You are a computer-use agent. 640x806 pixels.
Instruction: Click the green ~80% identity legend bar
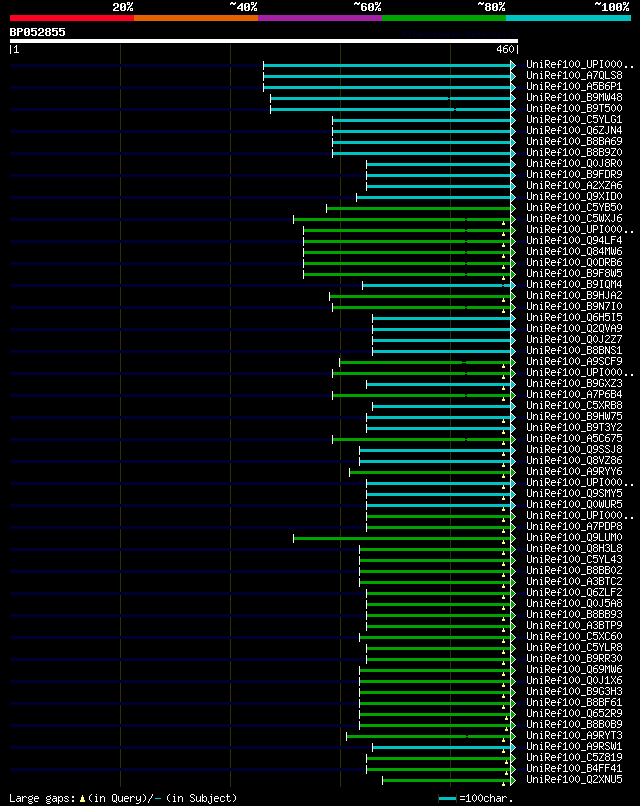(444, 18)
